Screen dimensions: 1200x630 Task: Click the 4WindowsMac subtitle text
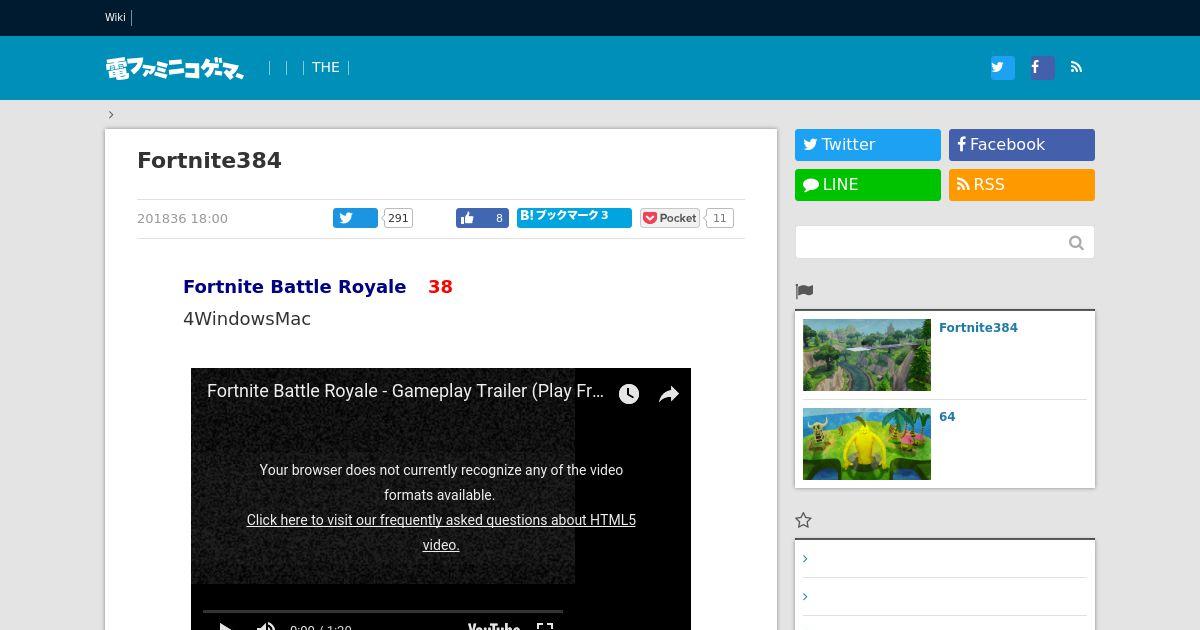coord(247,319)
